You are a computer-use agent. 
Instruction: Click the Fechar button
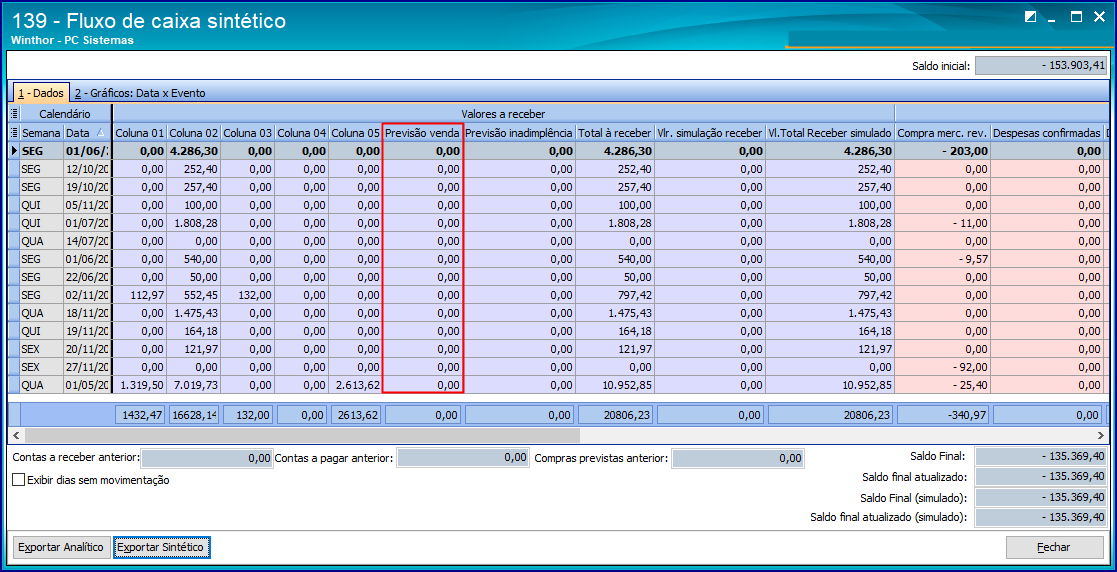[1054, 547]
